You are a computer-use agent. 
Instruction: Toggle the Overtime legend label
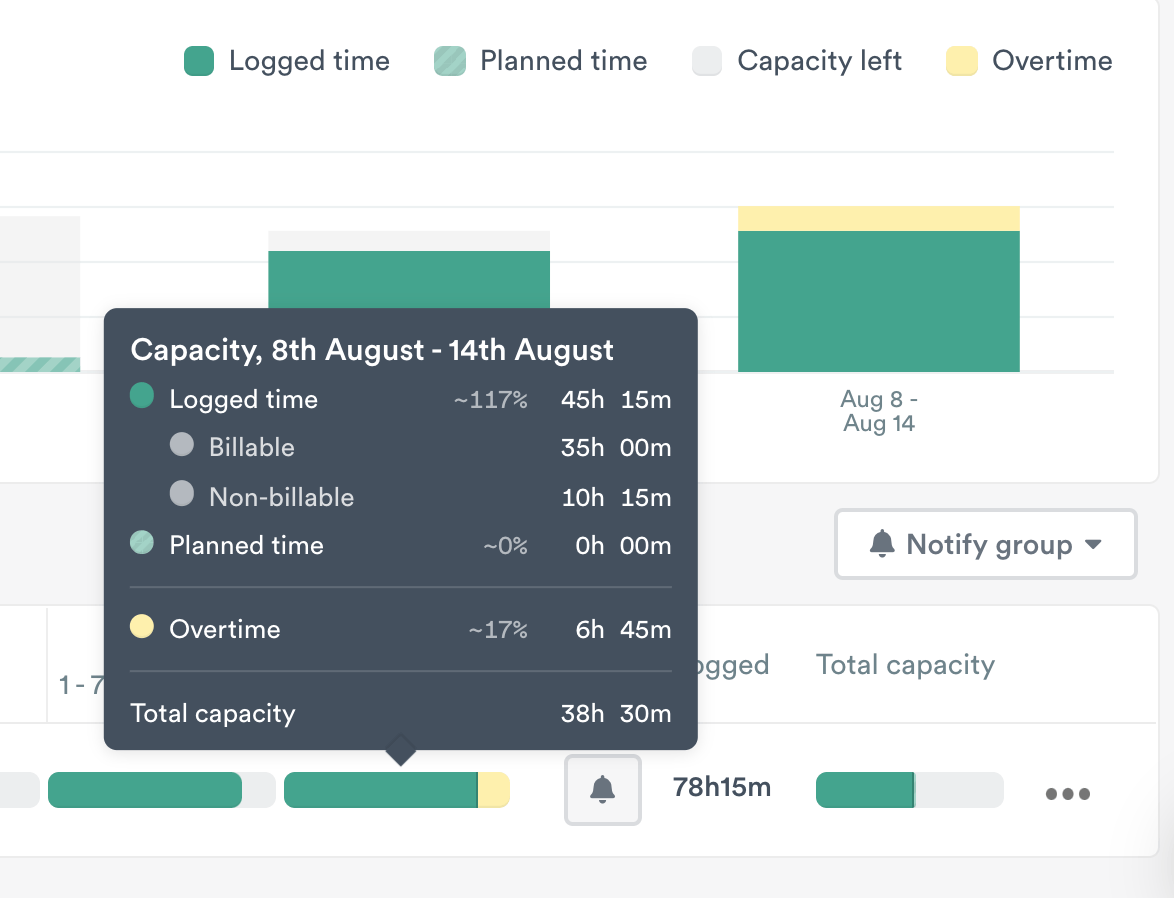coord(1051,61)
